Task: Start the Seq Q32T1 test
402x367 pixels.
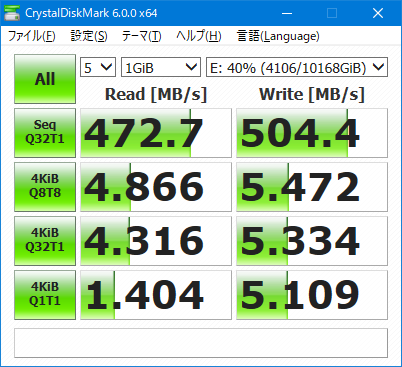Action: coord(45,133)
